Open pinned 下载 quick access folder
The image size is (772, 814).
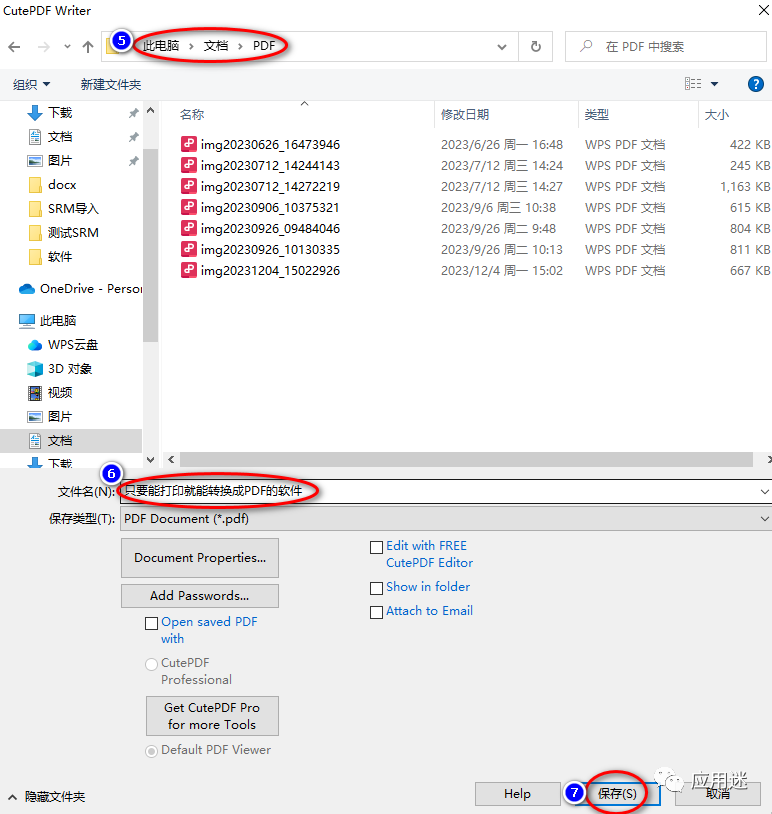click(60, 113)
